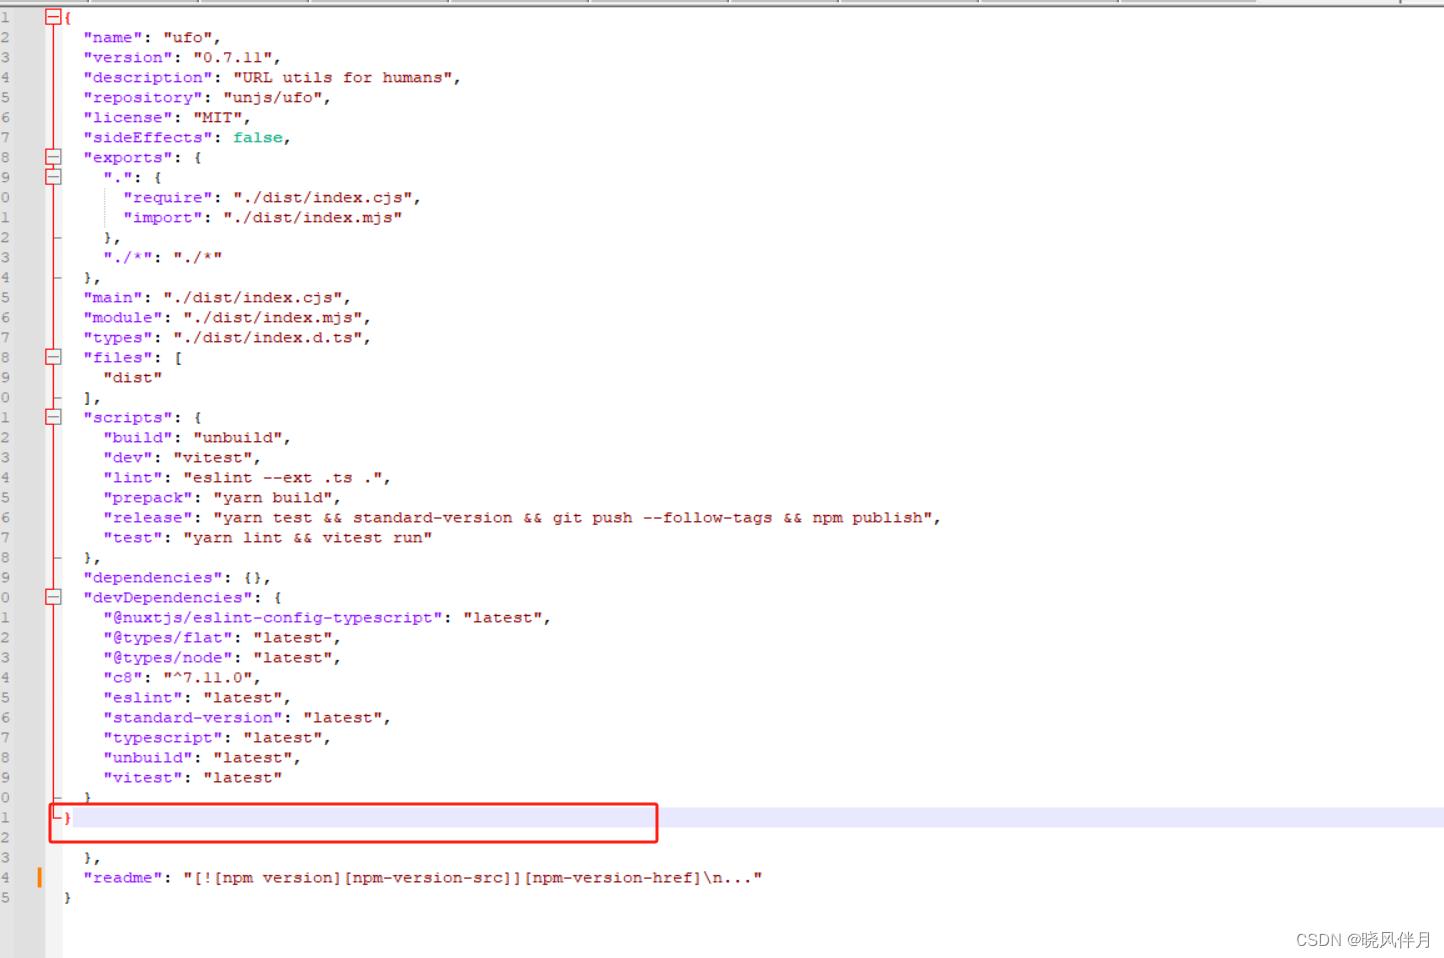
Task: Click the "0.7.11" version value
Action: click(x=233, y=58)
